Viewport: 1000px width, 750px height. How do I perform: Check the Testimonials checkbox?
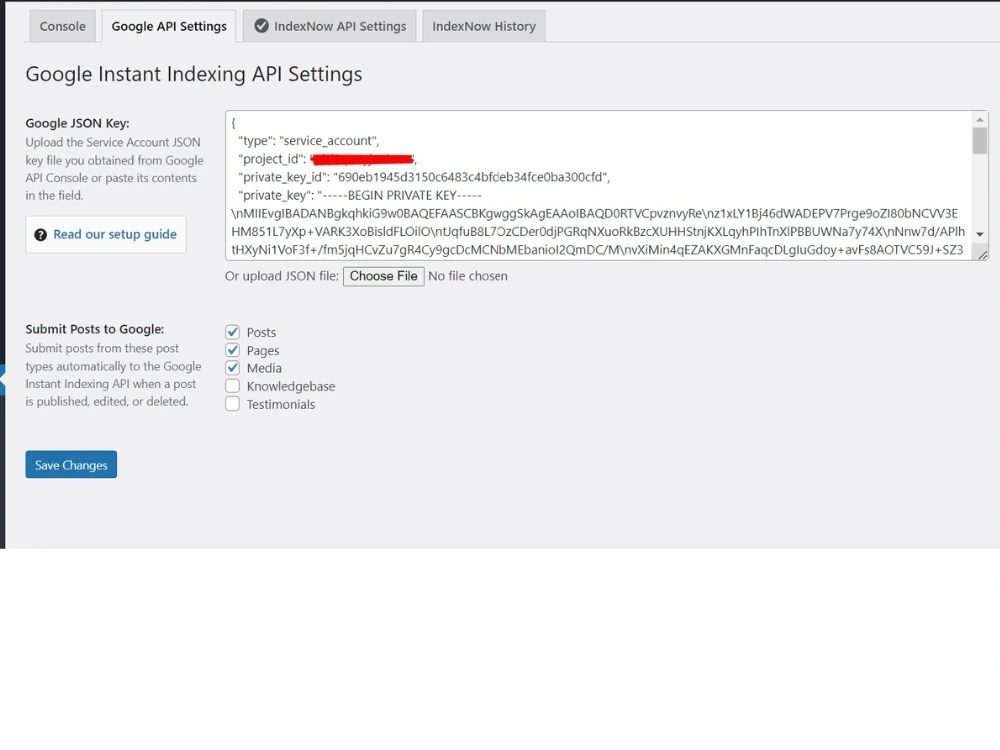tap(232, 404)
